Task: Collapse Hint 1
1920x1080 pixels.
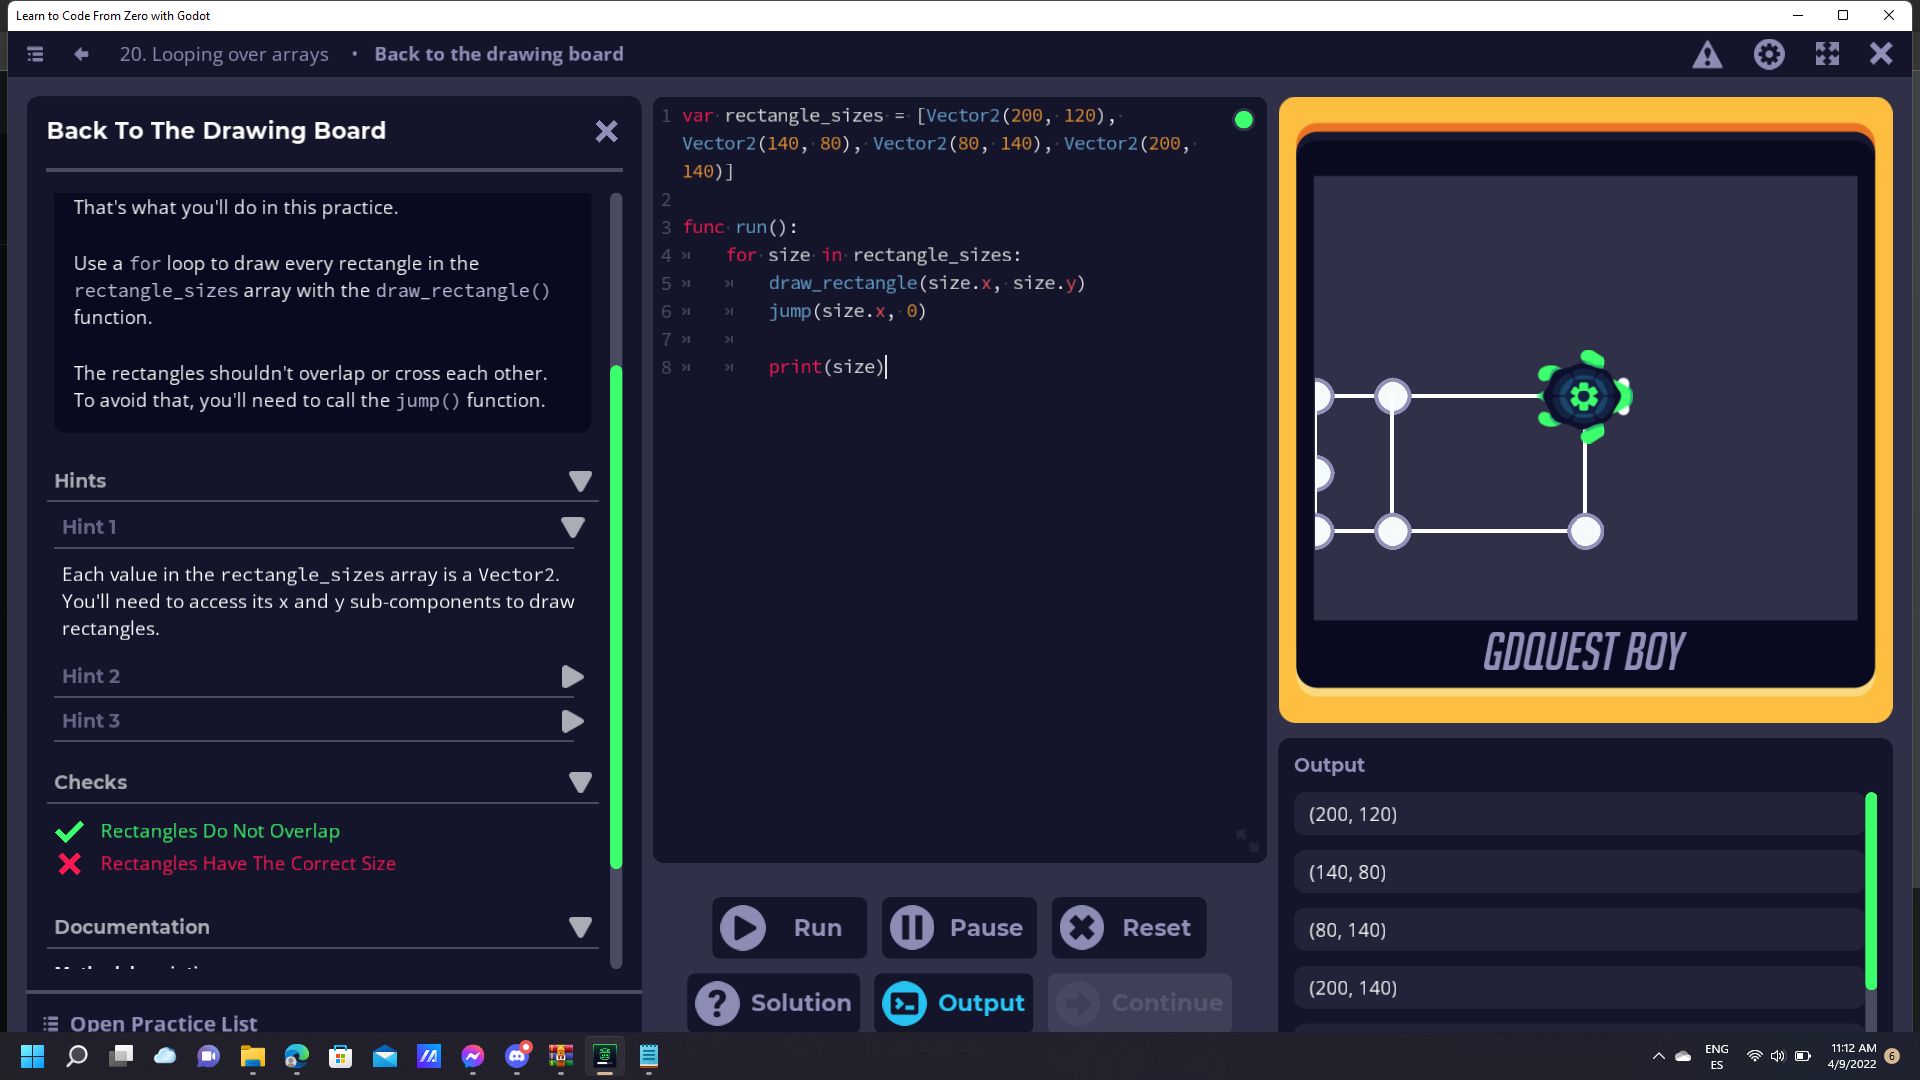Action: pyautogui.click(x=572, y=527)
